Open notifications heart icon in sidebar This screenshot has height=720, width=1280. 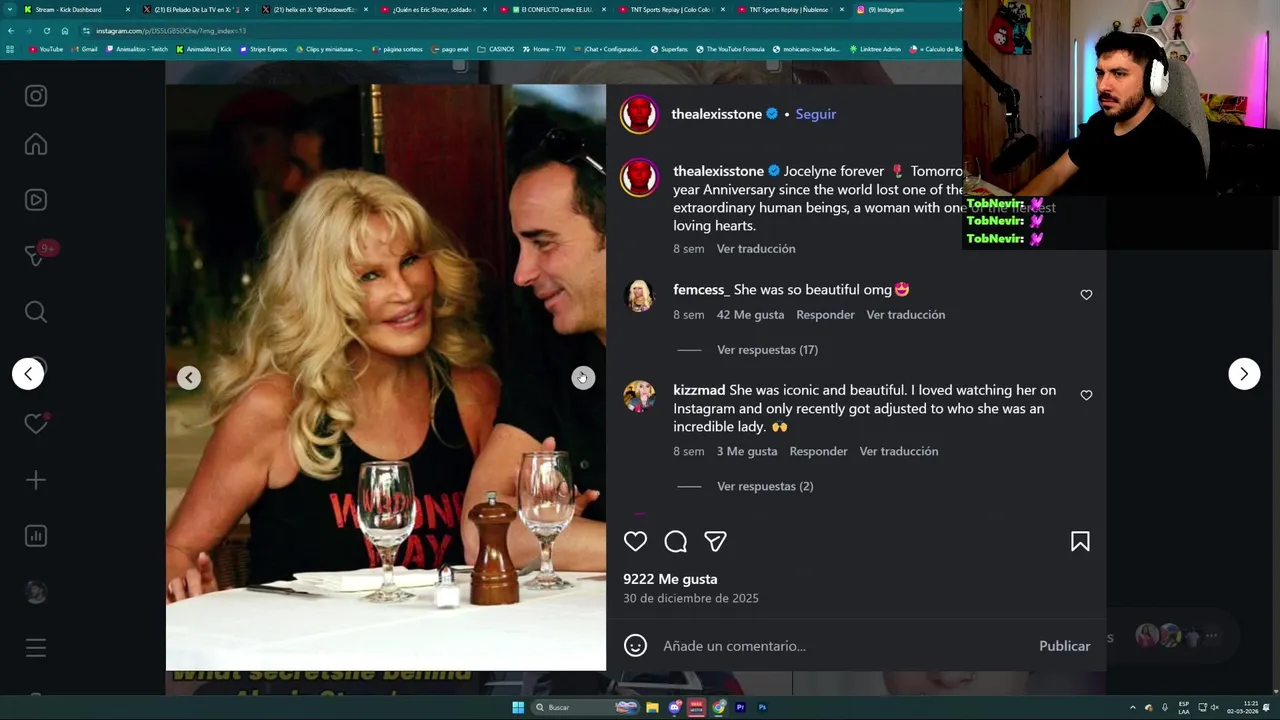(x=36, y=424)
